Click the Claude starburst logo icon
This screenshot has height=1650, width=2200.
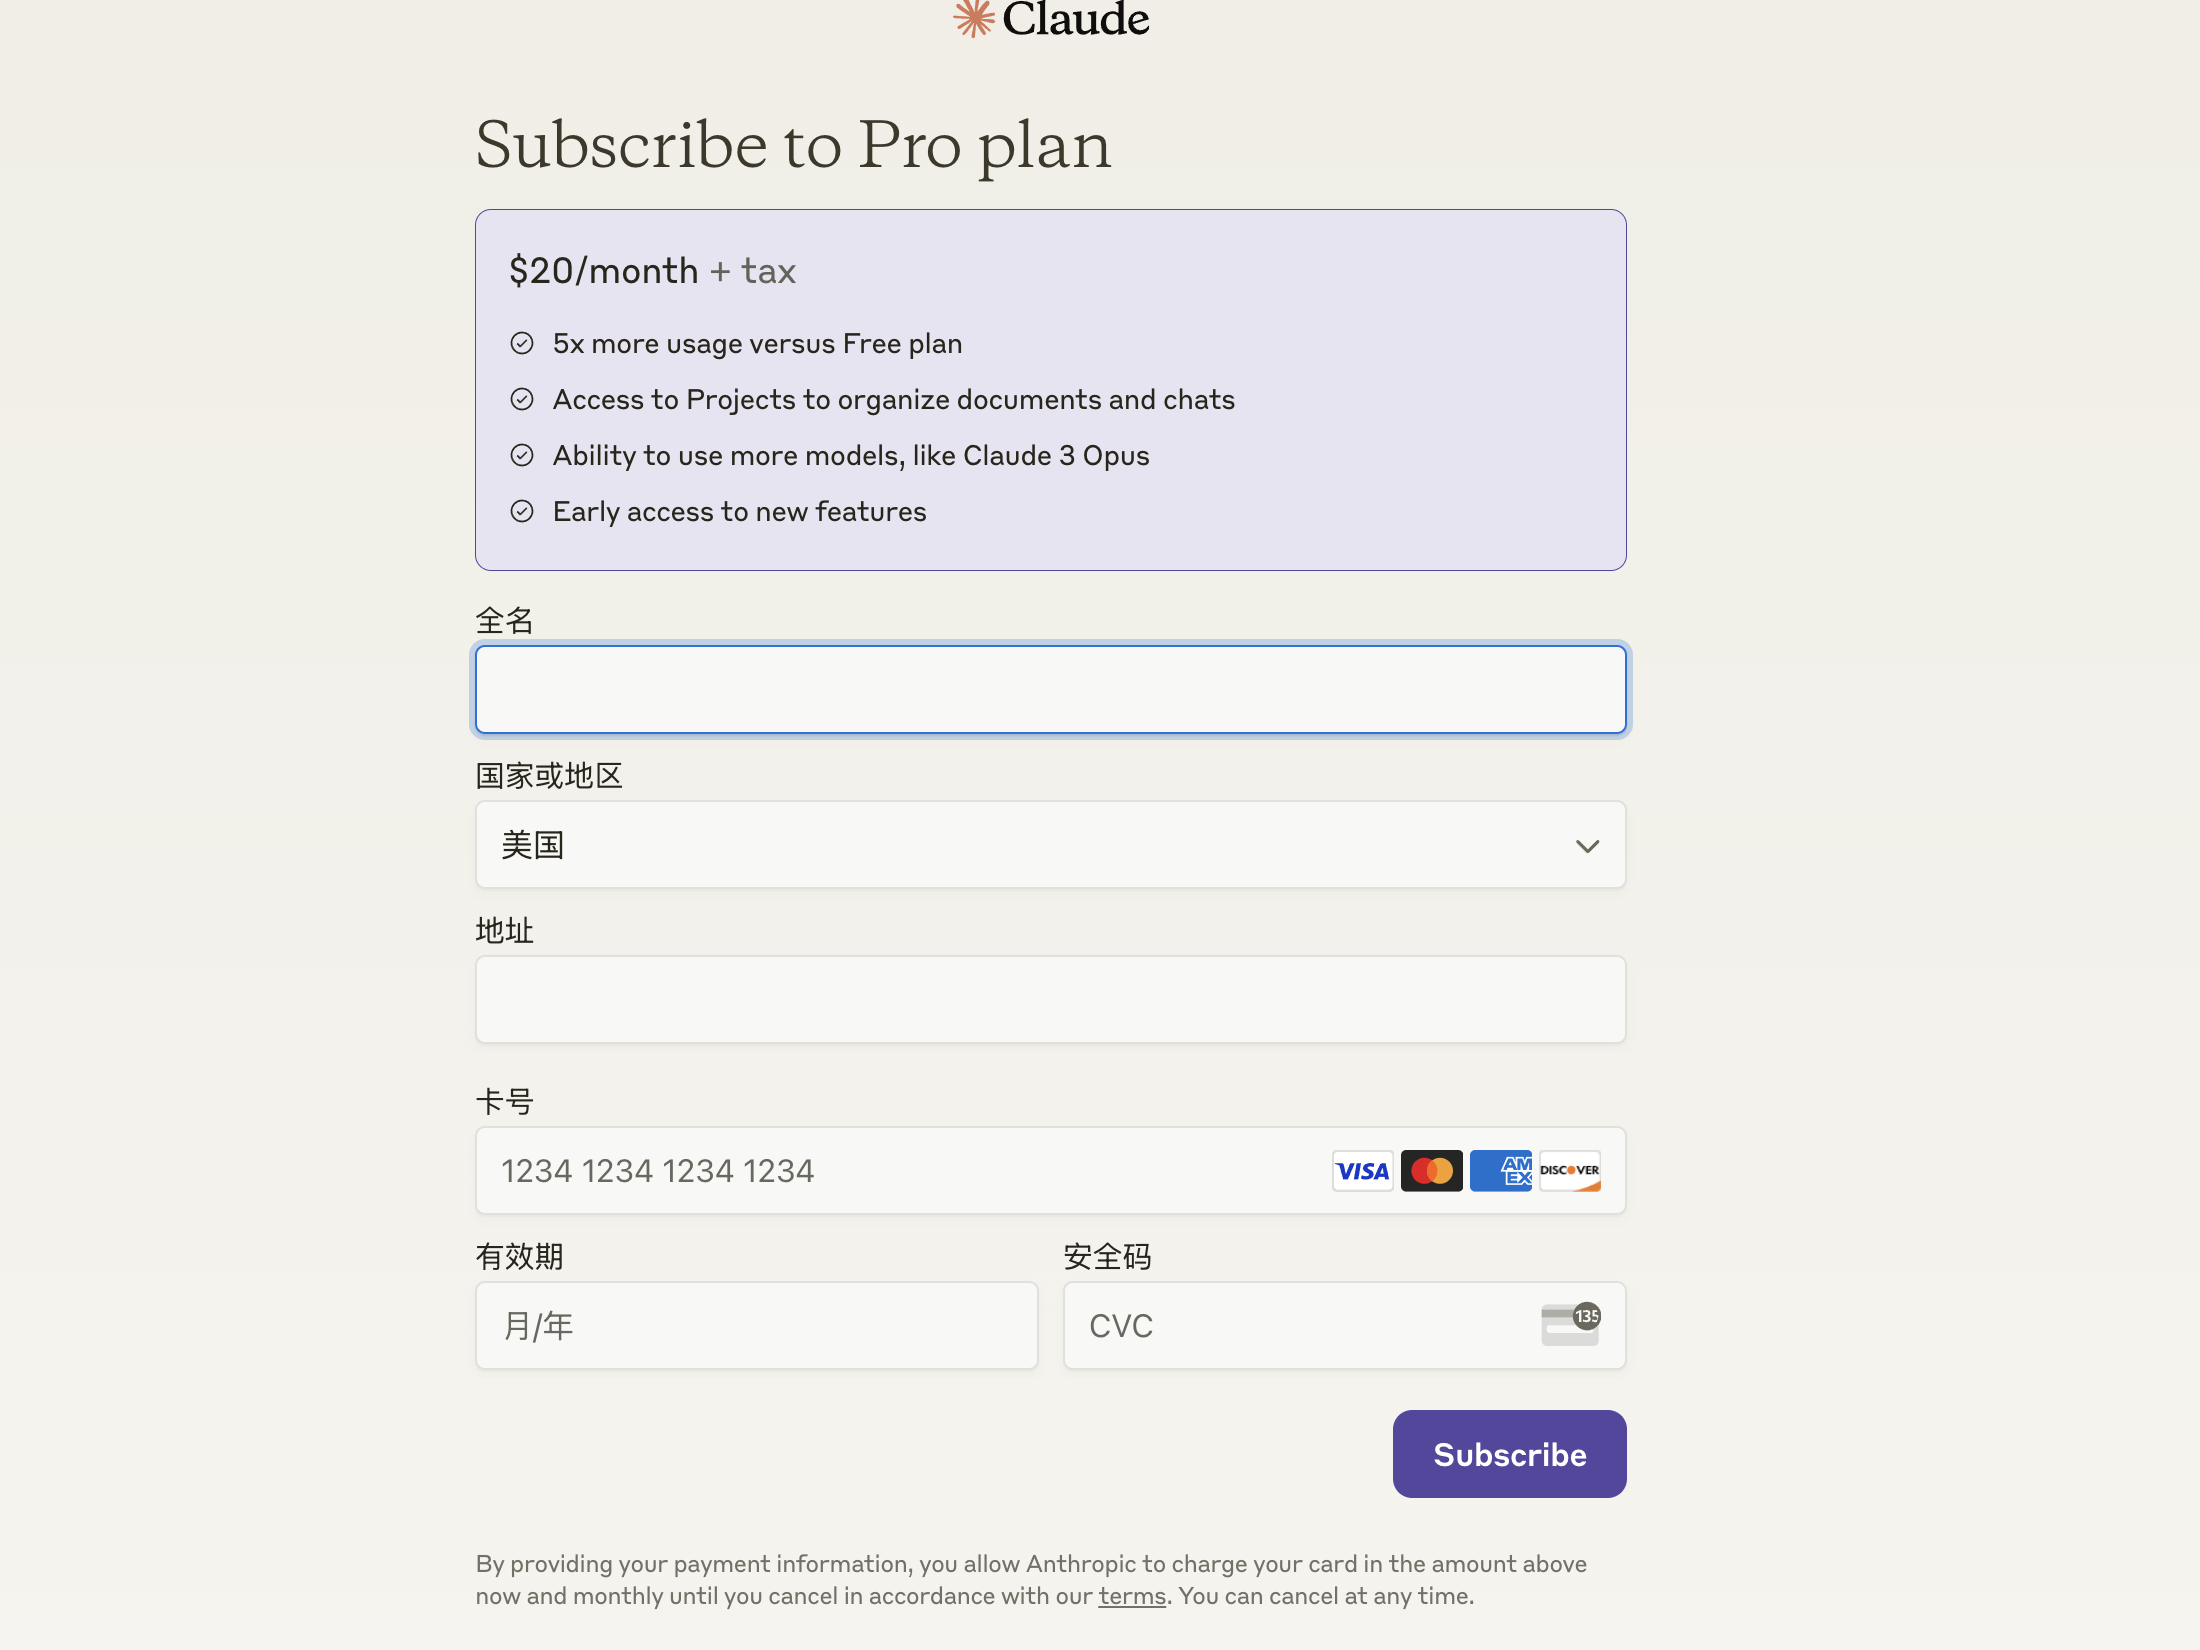click(x=973, y=17)
